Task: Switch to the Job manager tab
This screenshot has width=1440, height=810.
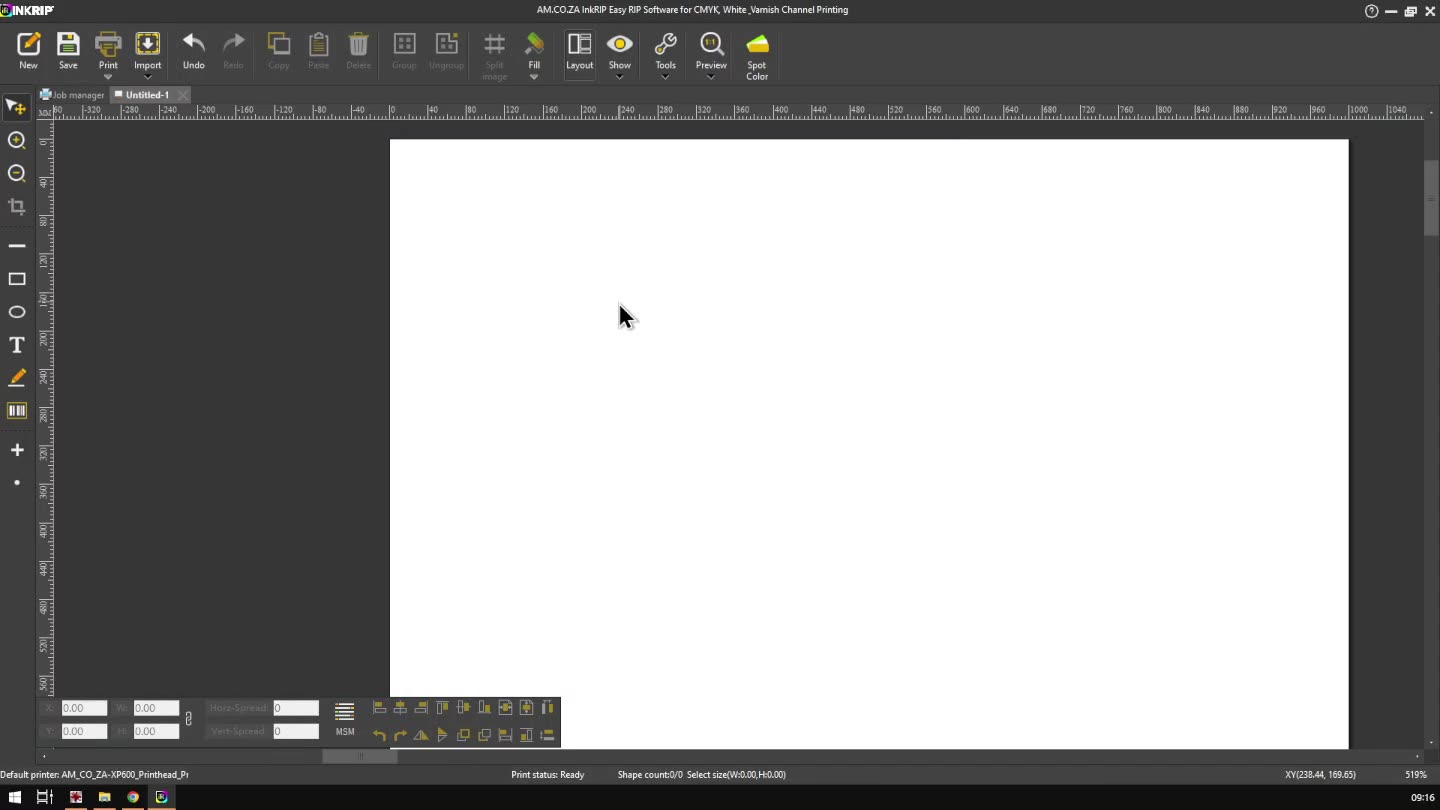Action: coord(72,95)
